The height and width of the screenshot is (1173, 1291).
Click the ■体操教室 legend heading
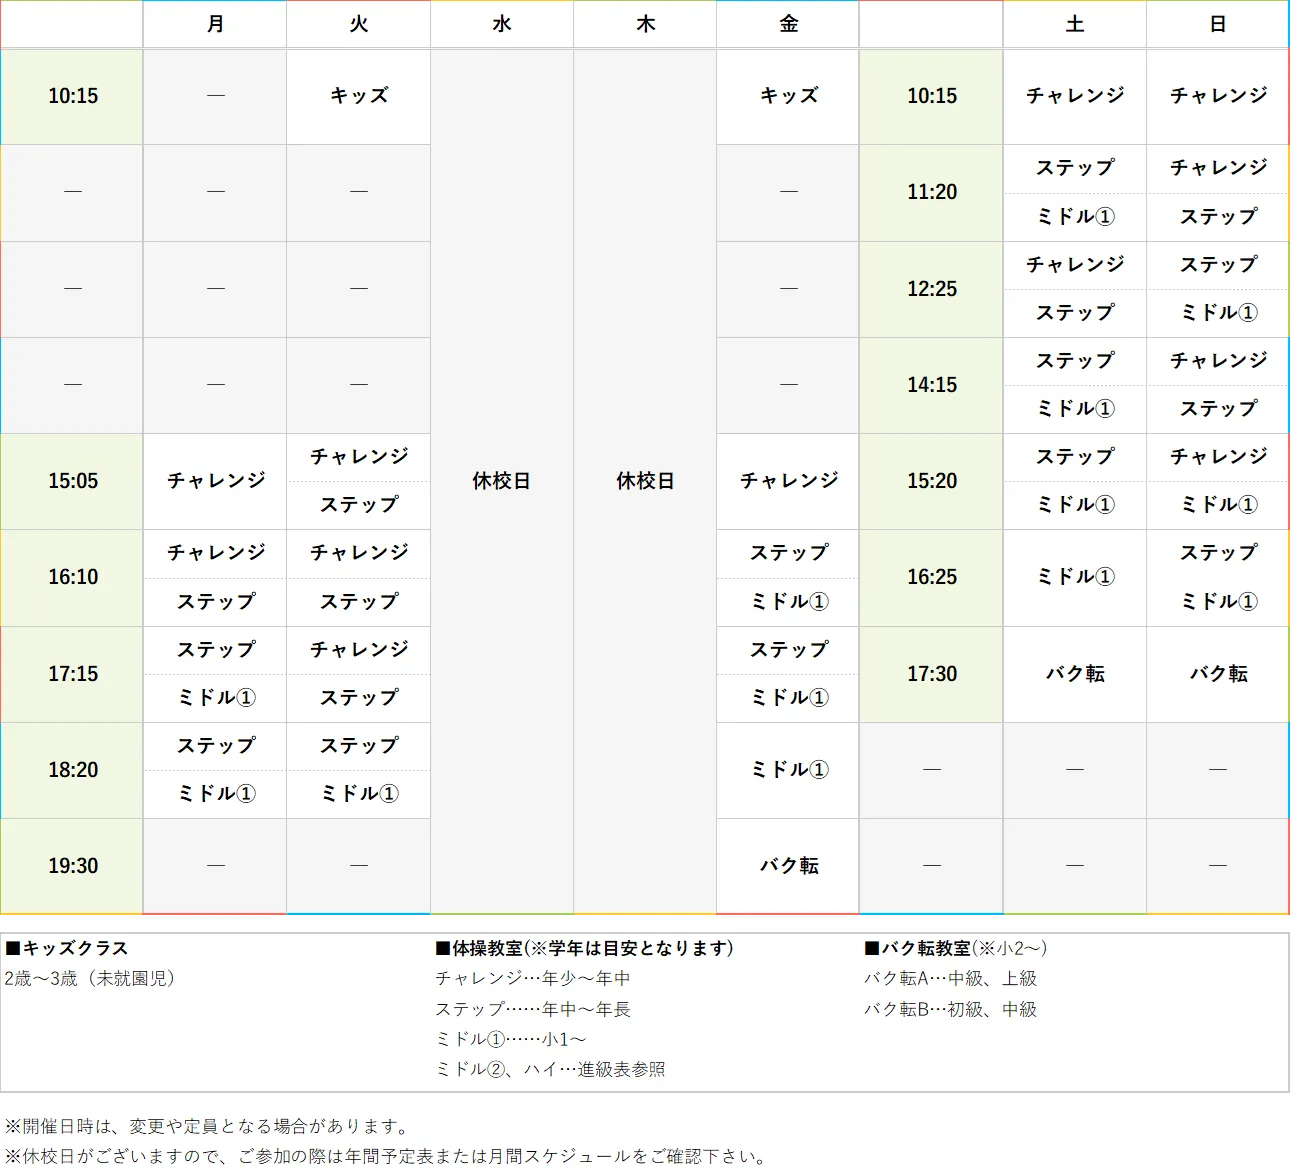click(x=583, y=948)
